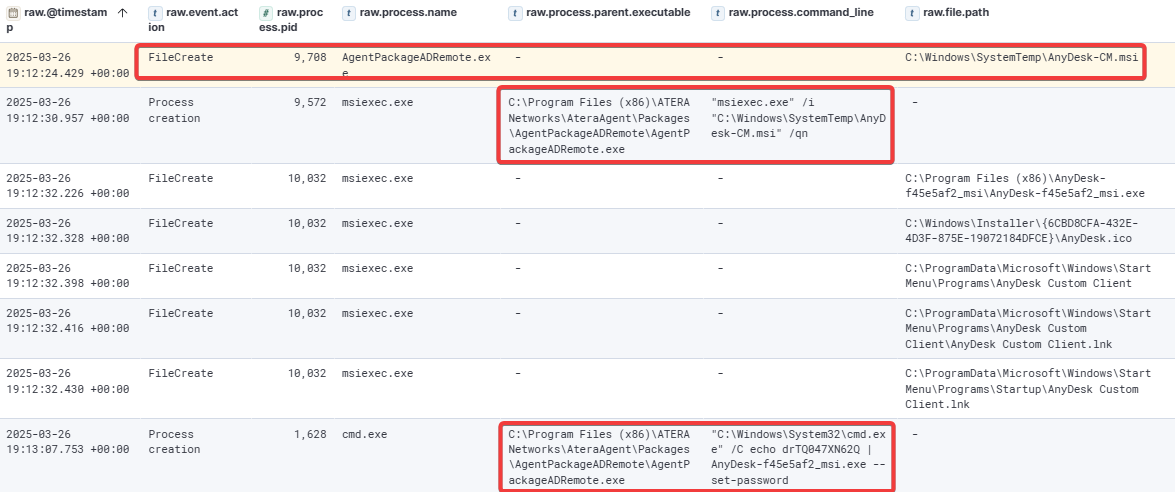Select the timestamp cell 19:13:07.753
1175x492 pixels.
(x=67, y=442)
